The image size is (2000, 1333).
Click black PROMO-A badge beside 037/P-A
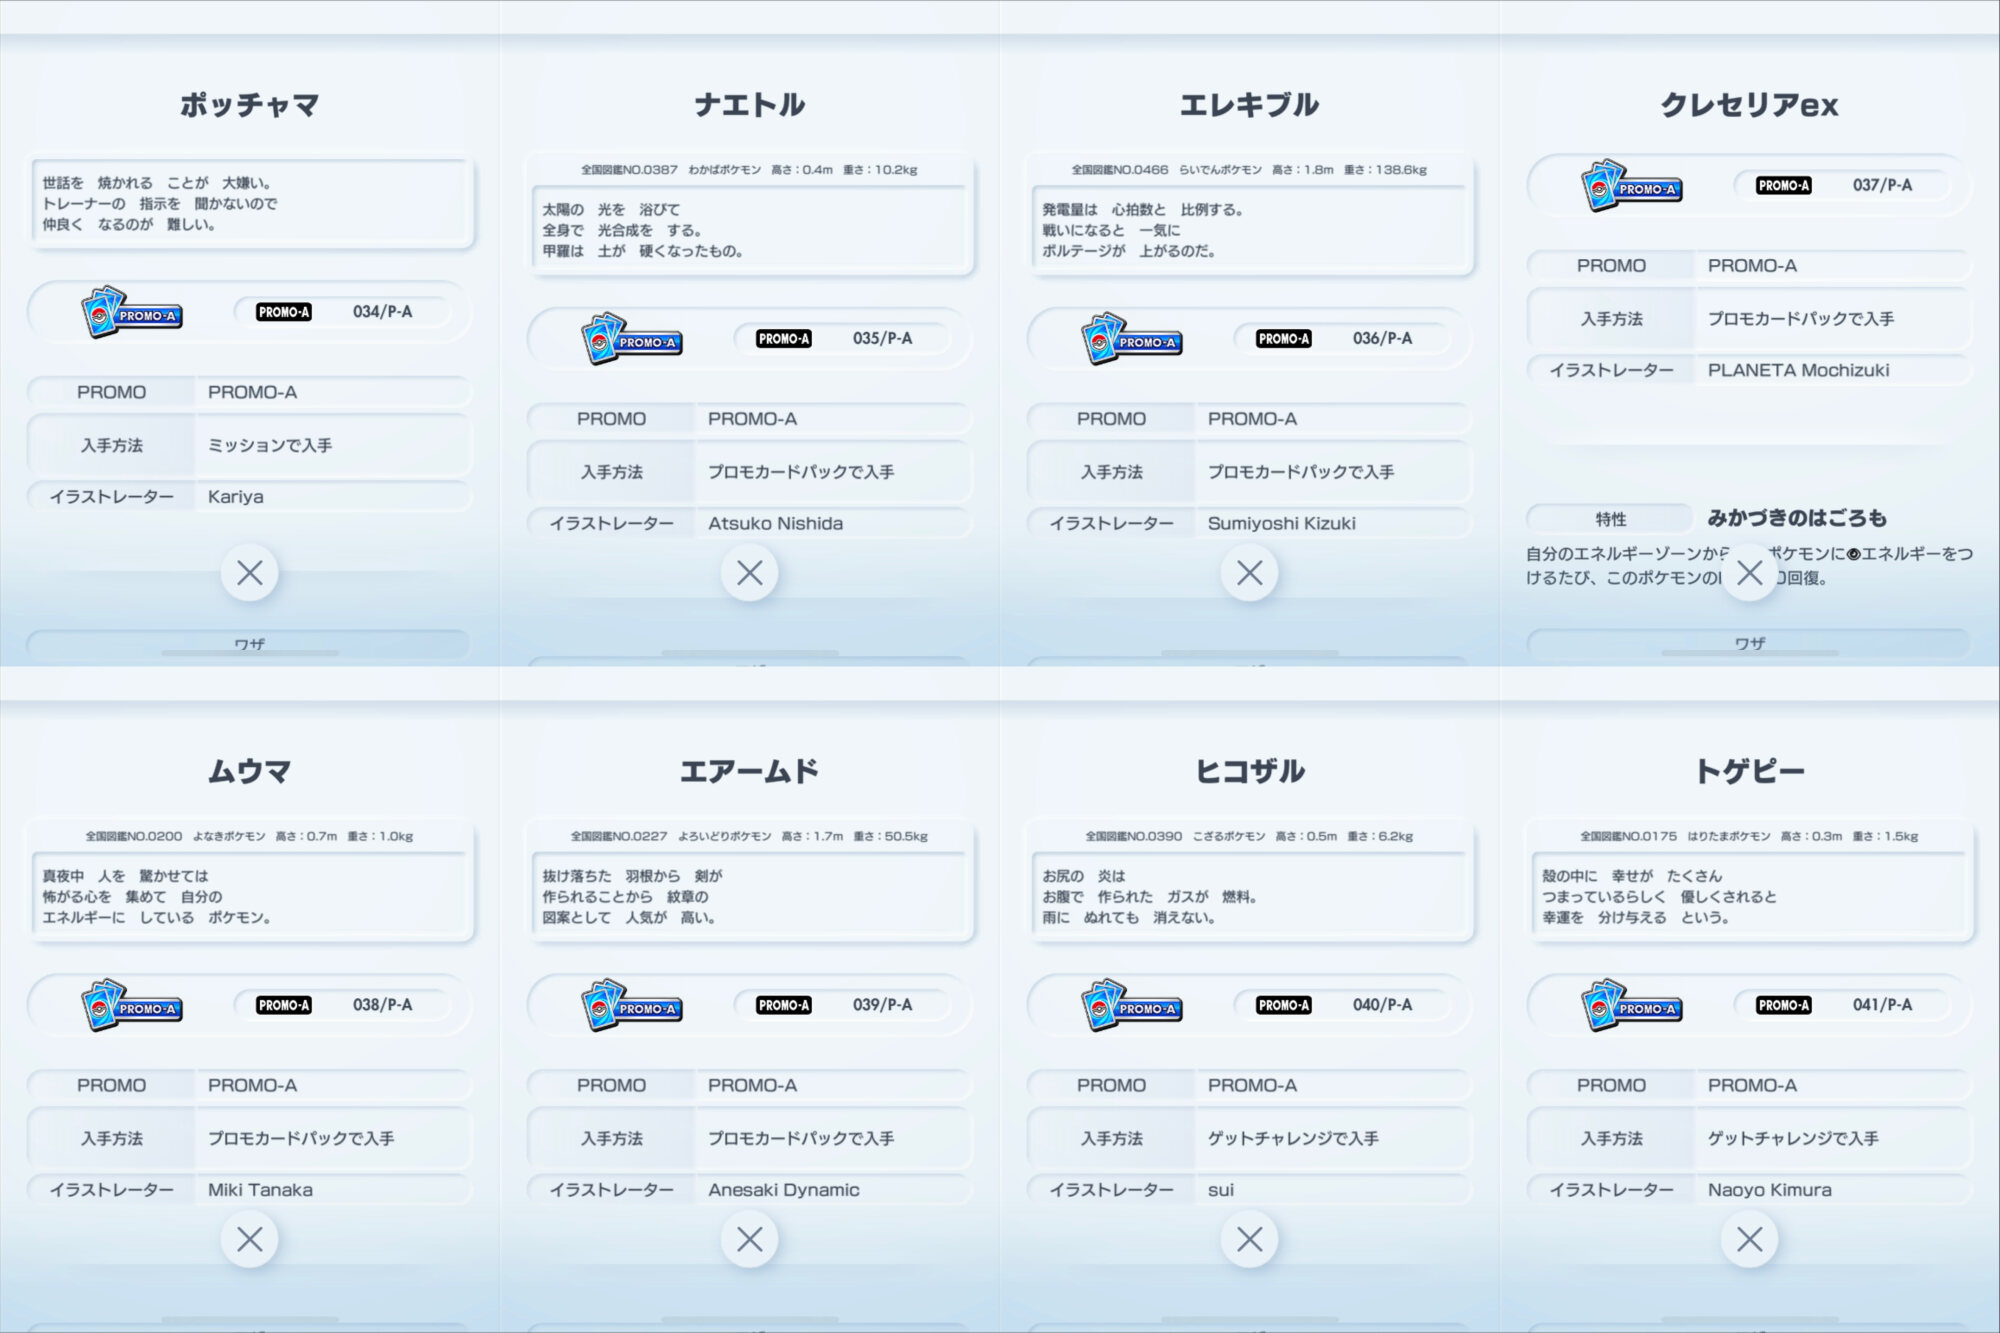click(x=1784, y=185)
